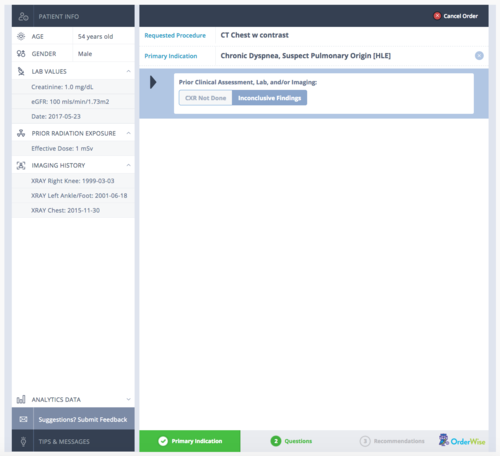Click the Patient Info person icon
Viewport: 500px width, 456px height.
click(23, 16)
